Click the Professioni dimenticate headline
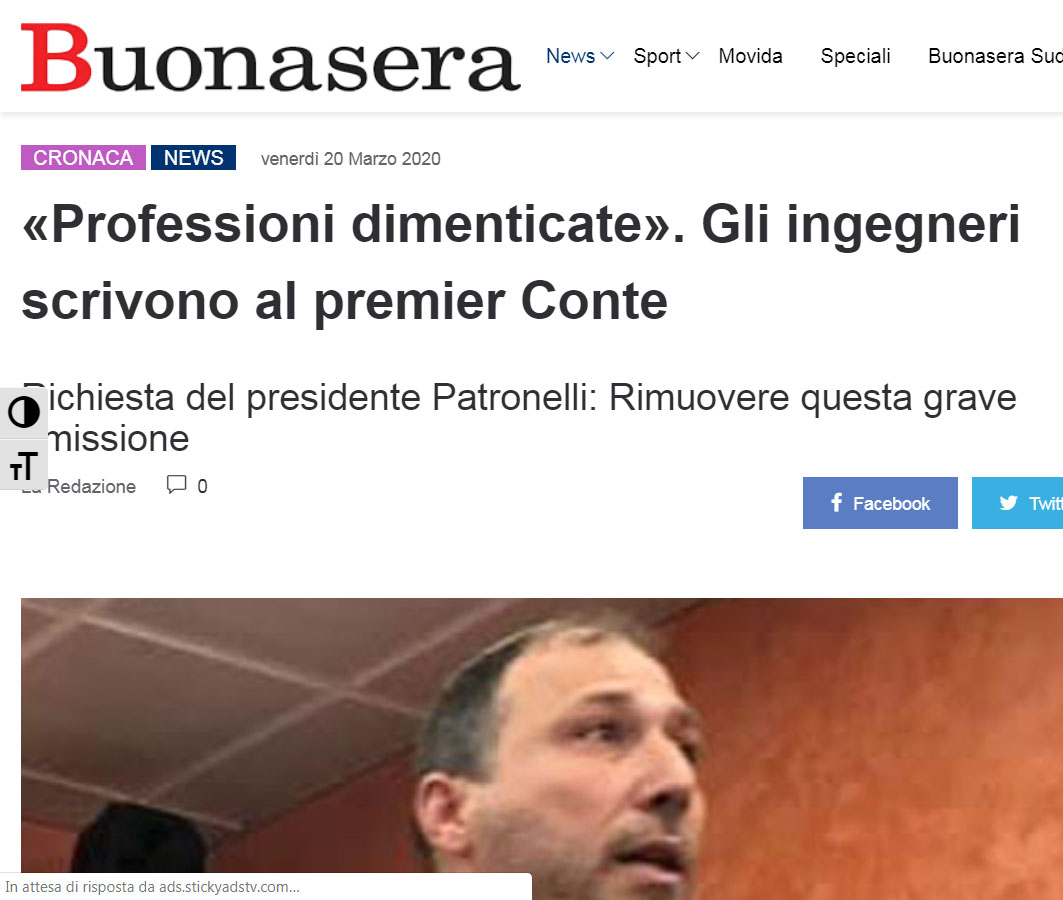 click(521, 262)
